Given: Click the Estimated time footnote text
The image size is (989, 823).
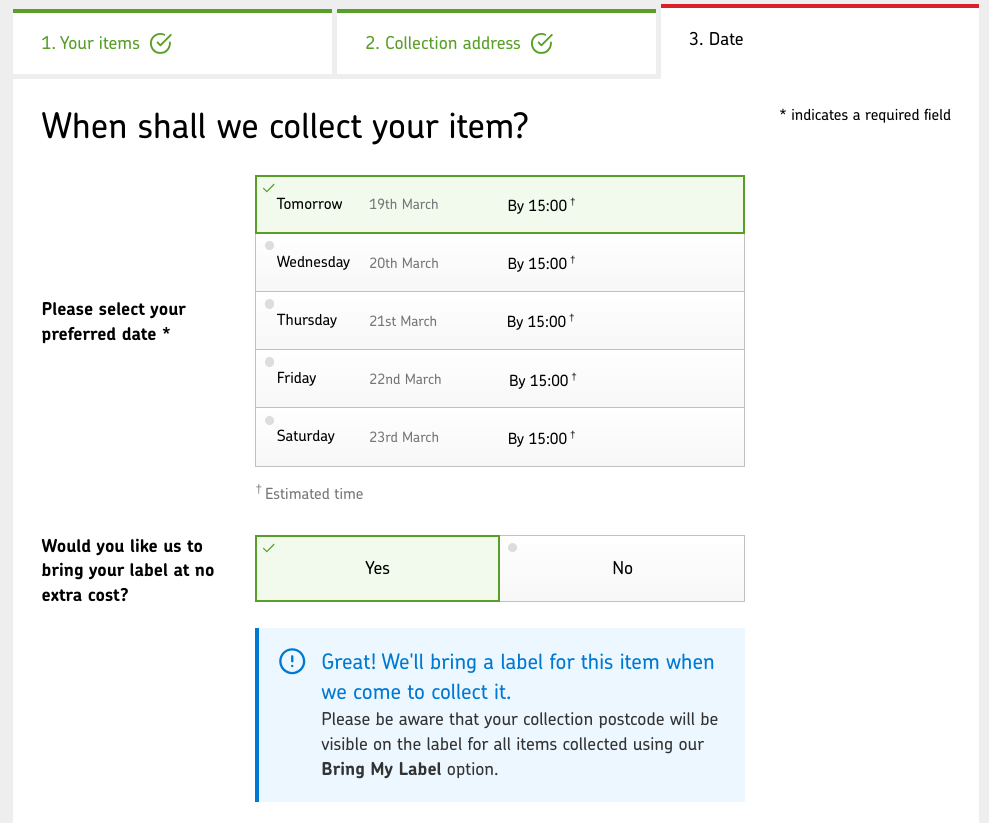Looking at the screenshot, I should (x=312, y=493).
